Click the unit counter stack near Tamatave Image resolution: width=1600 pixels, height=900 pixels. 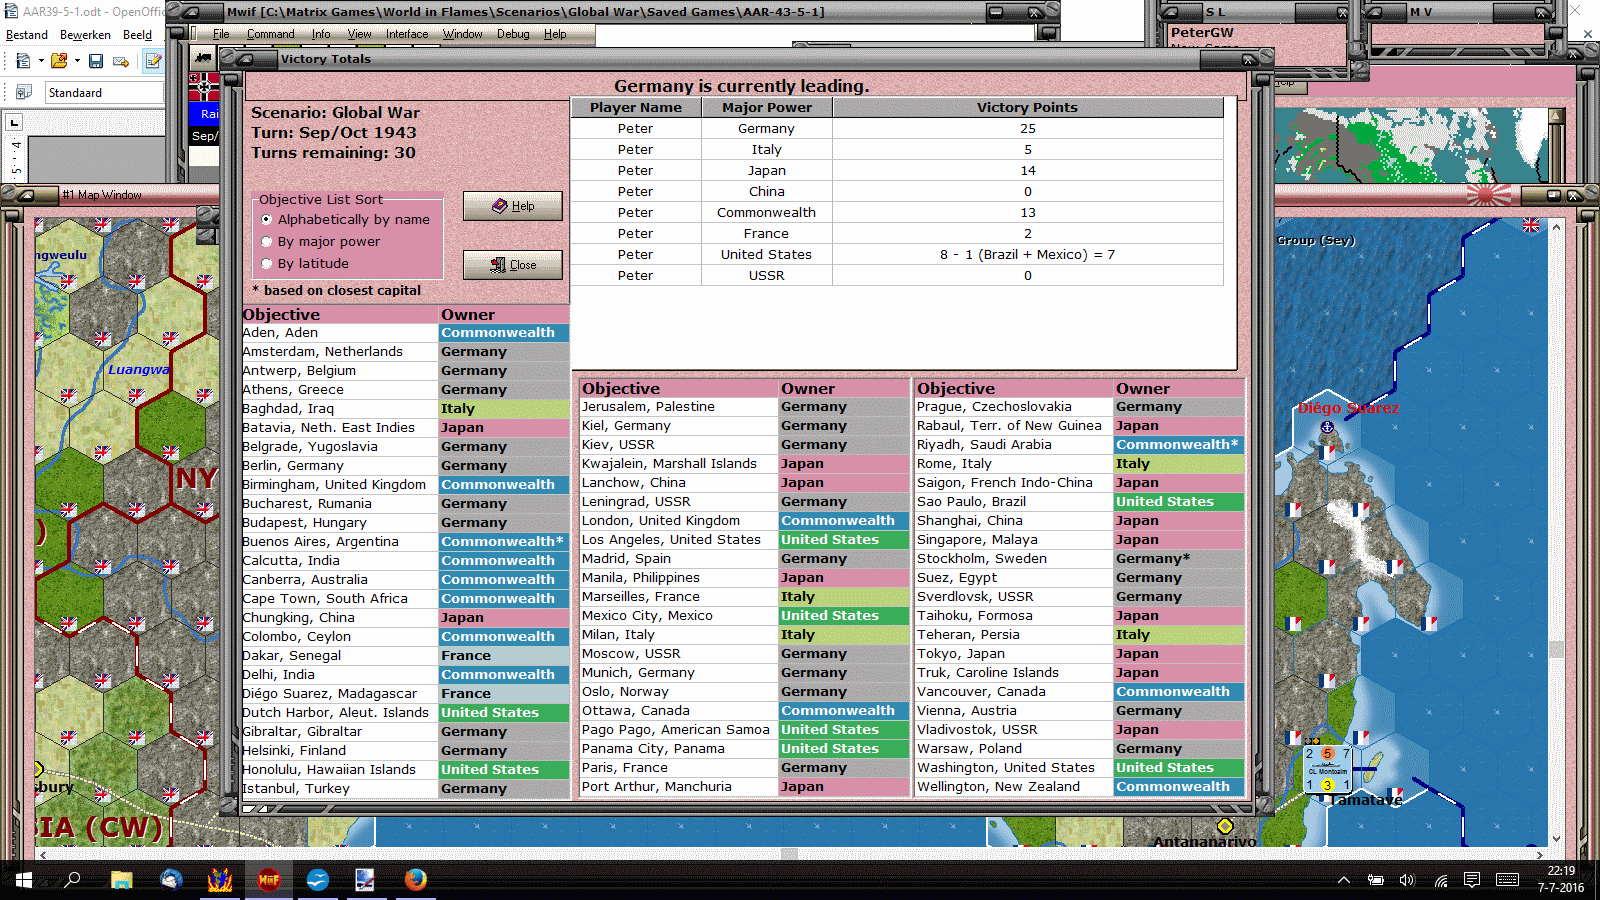pyautogui.click(x=1328, y=768)
